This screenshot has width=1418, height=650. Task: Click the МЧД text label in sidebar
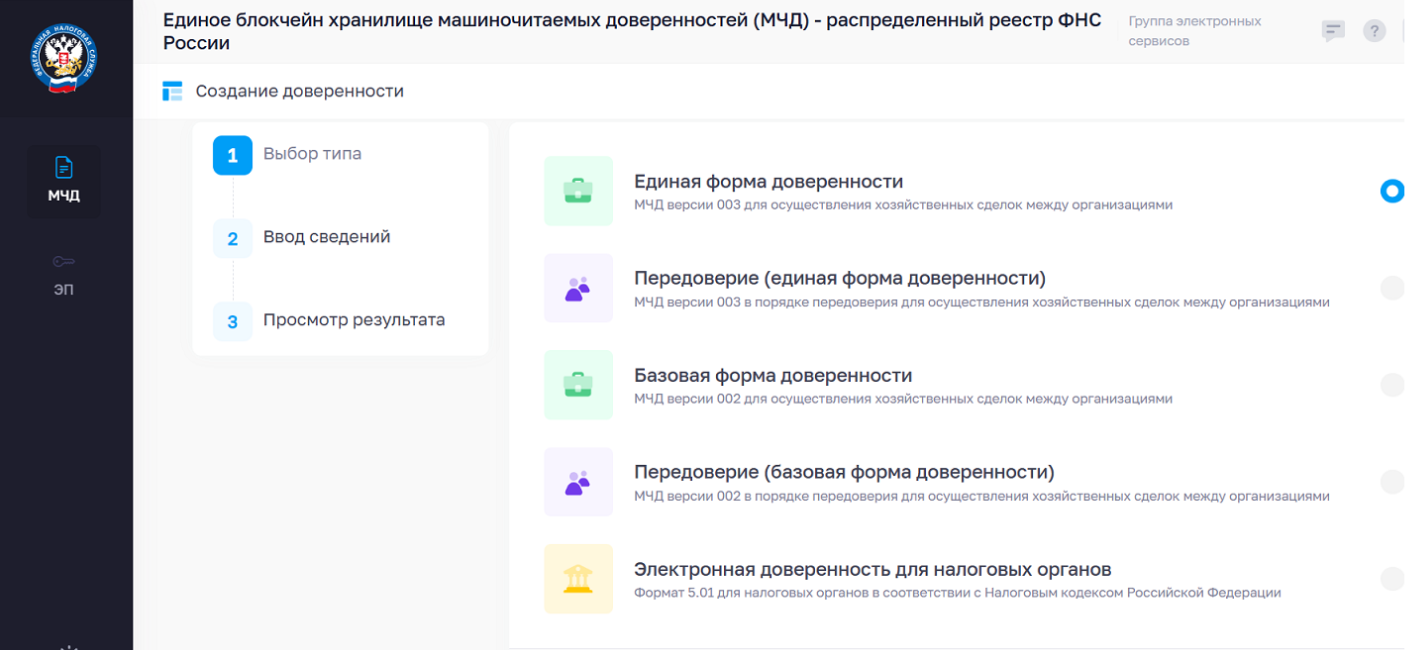[64, 196]
